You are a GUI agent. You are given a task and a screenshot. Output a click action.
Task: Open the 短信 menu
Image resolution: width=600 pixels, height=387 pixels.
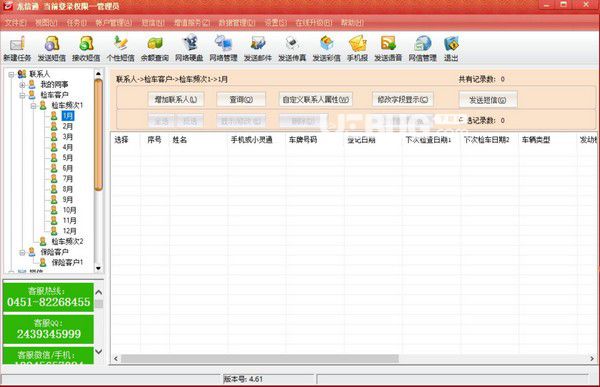coord(153,23)
